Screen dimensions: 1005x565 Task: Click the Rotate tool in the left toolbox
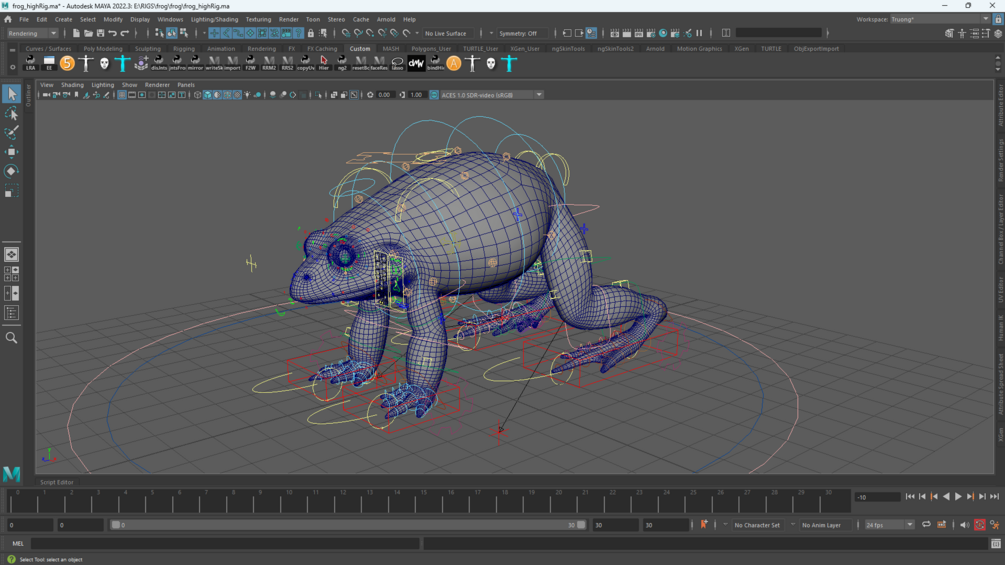click(x=11, y=171)
